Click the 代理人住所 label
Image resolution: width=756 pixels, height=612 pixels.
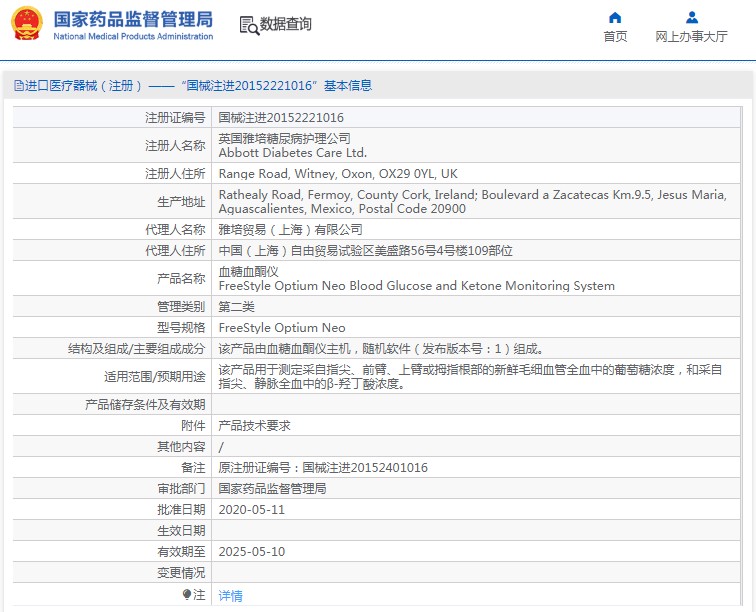(x=175, y=250)
